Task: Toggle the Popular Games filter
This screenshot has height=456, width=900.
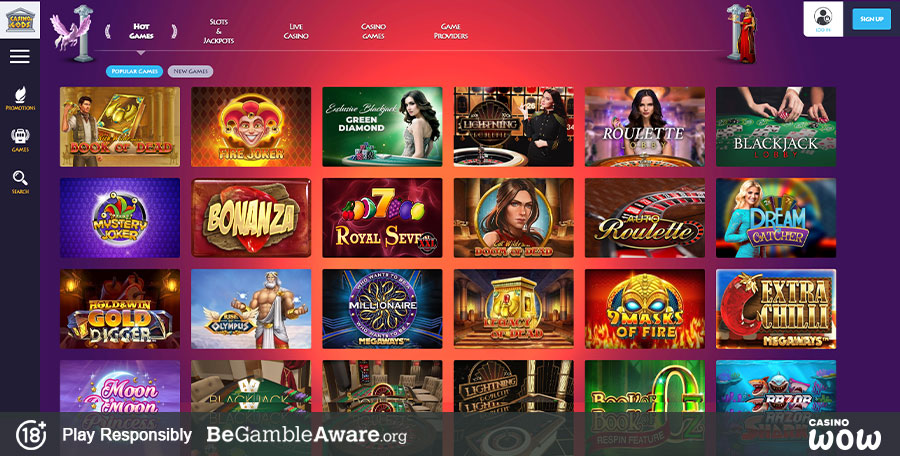Action: tap(134, 71)
